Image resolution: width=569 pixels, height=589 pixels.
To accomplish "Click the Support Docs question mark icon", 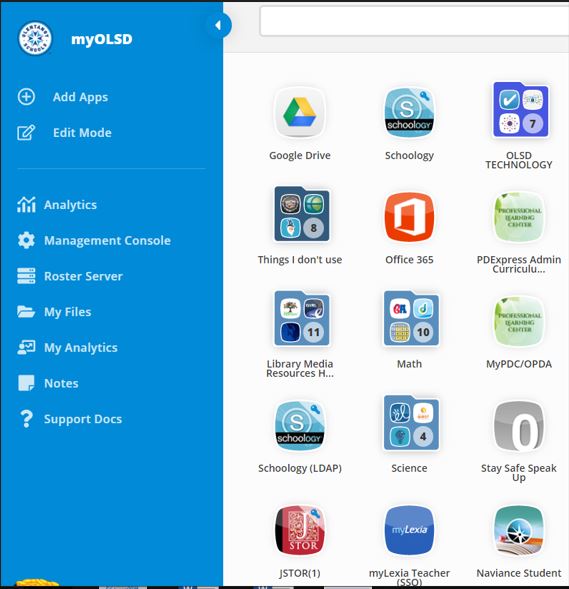I will click(x=26, y=419).
